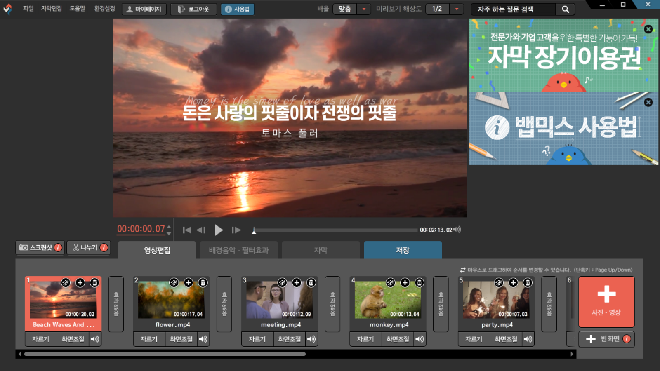Image resolution: width=660 pixels, height=371 pixels.
Task: Open transition slot after meeting.mp4
Action: tap(333, 304)
